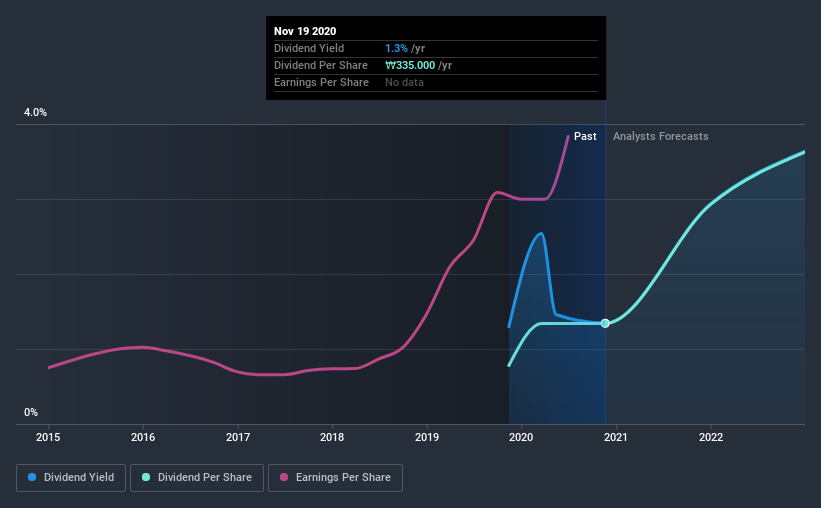Click the 2022 x-axis label
Image resolution: width=821 pixels, height=508 pixels.
click(x=711, y=437)
